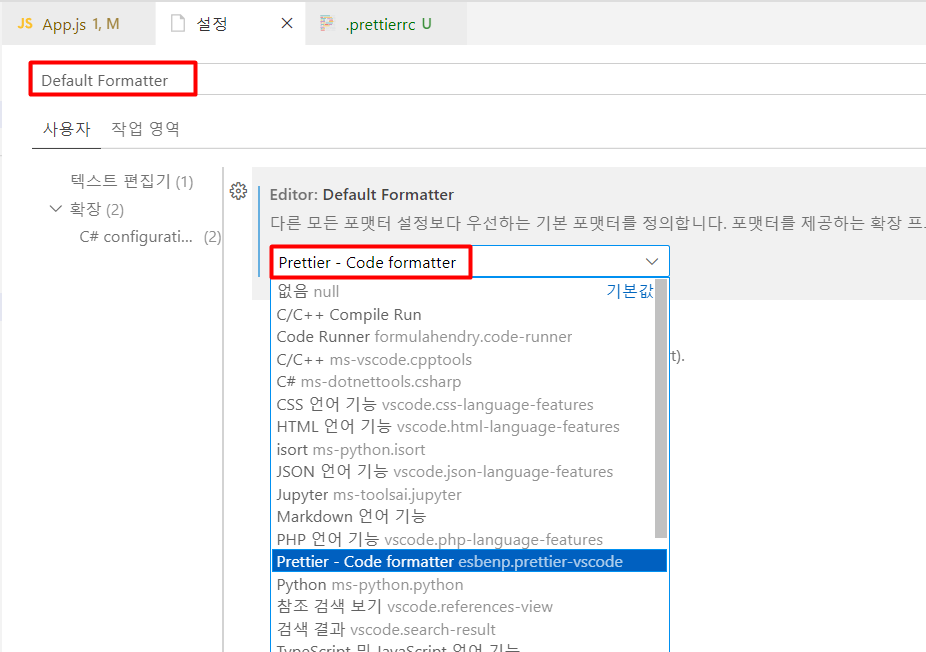Choose 참조 검색 보기 vscode.references-view option
926x652 pixels.
(469, 607)
